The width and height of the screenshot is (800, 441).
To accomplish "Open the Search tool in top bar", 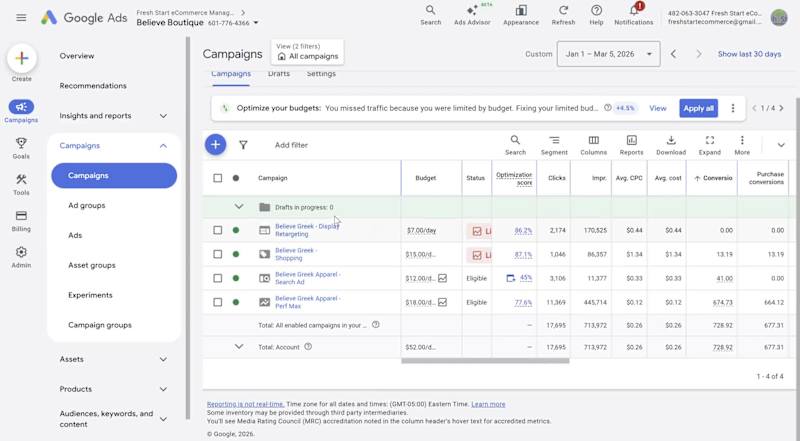I will 431,15.
